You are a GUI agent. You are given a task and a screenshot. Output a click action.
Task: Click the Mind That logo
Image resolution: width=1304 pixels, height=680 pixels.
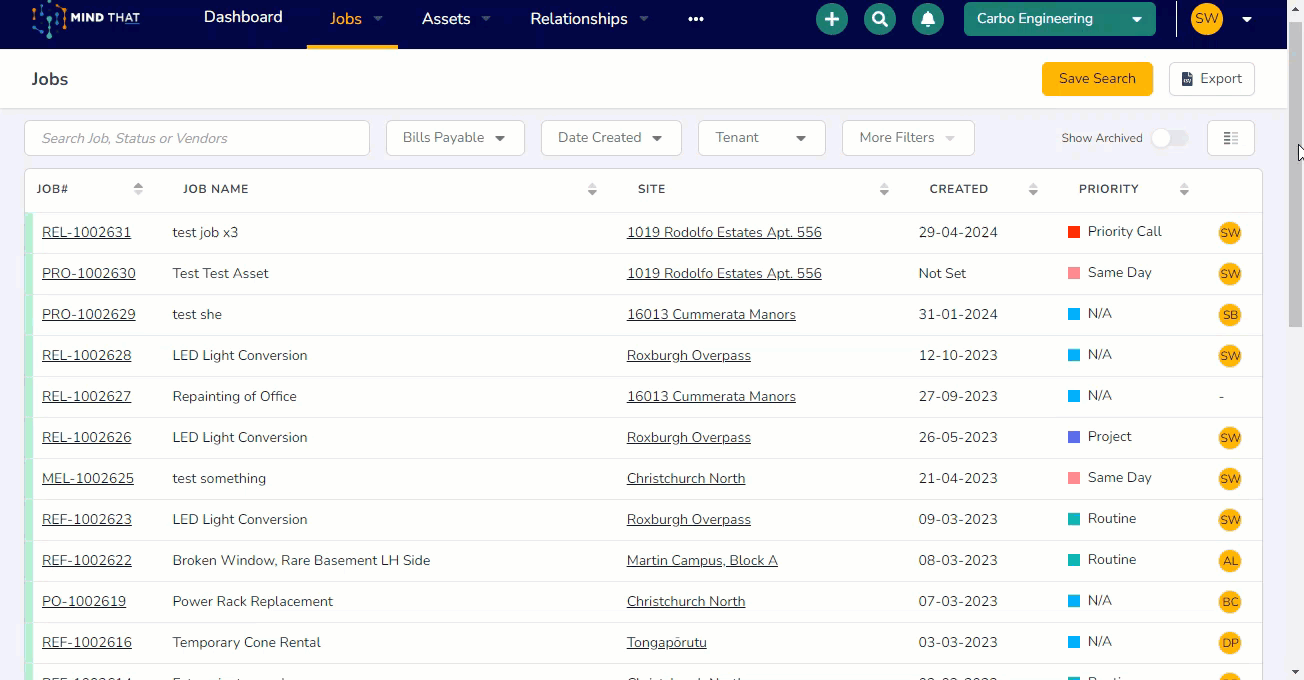(85, 18)
